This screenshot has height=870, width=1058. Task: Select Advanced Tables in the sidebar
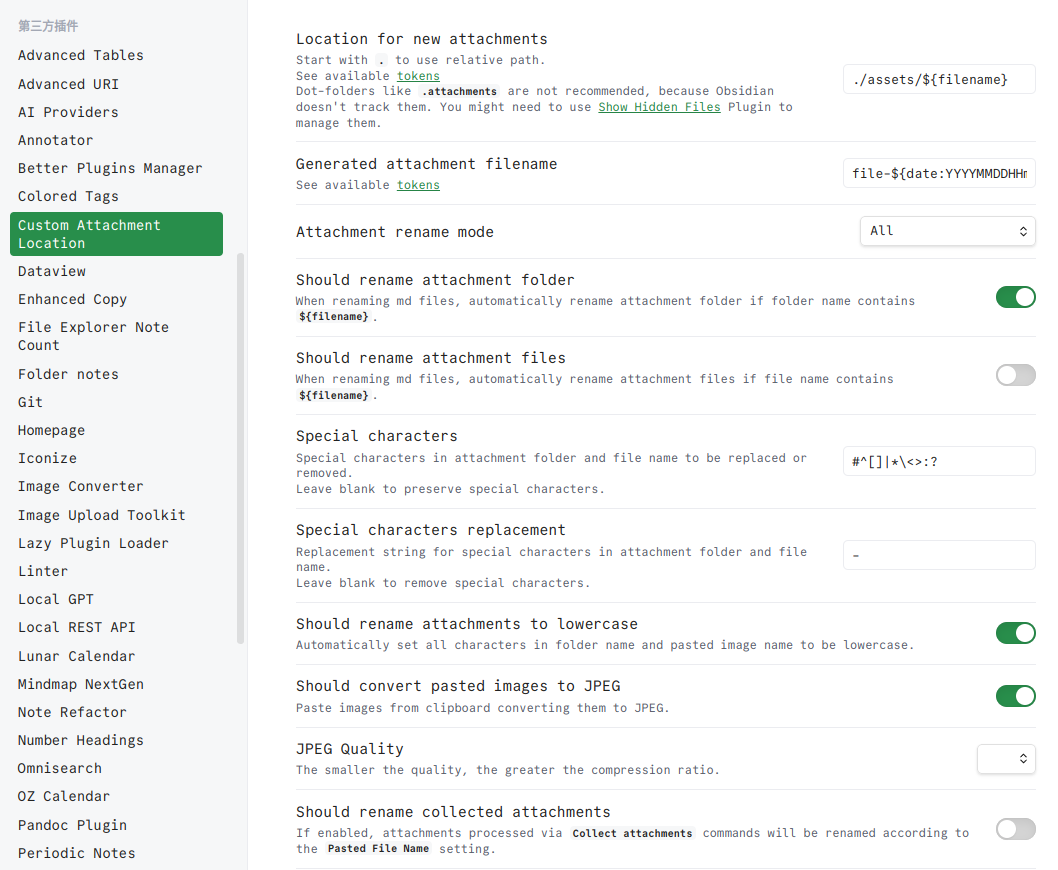point(81,55)
